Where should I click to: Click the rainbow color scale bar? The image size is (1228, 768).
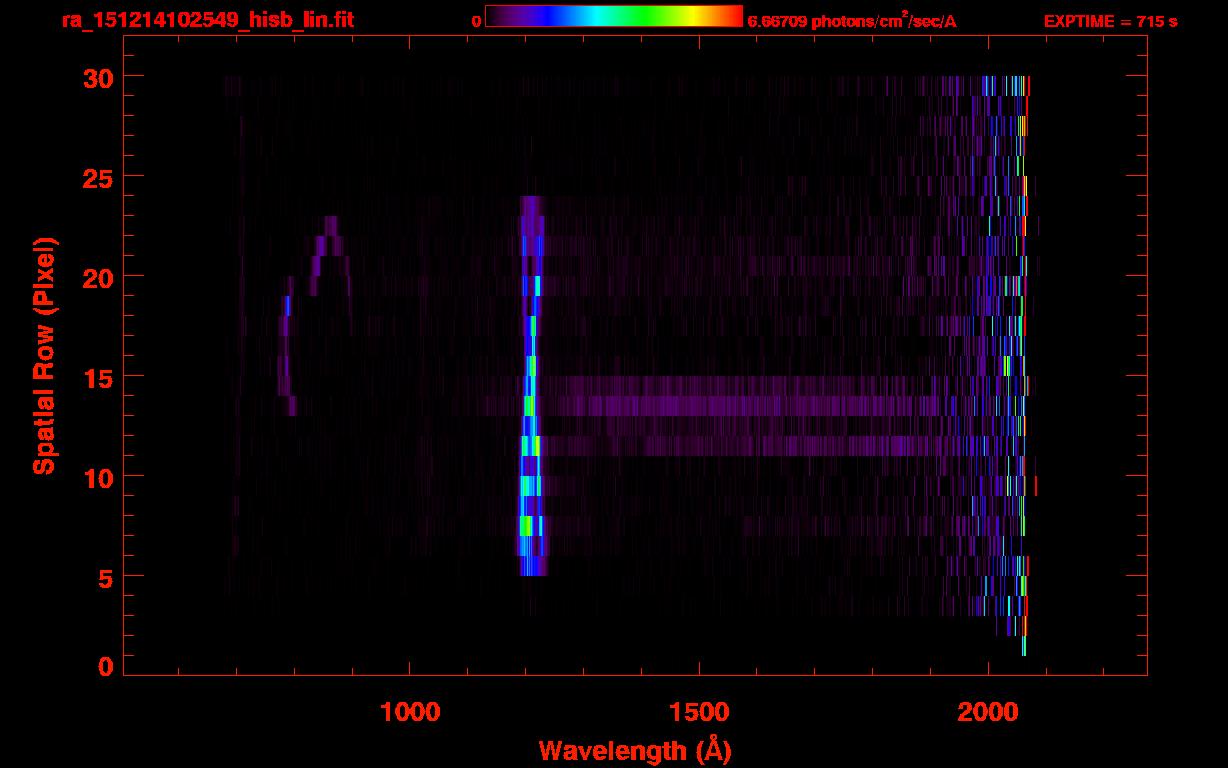[614, 17]
